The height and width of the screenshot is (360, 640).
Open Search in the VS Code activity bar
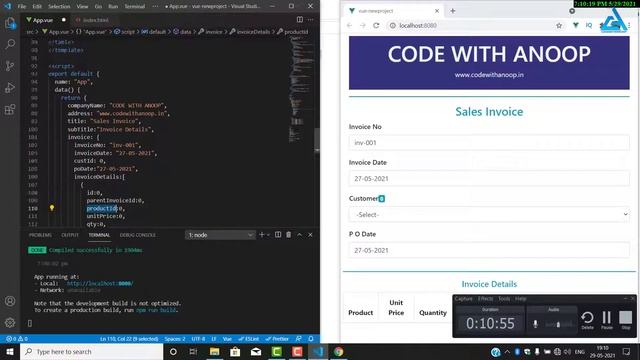(x=10, y=44)
